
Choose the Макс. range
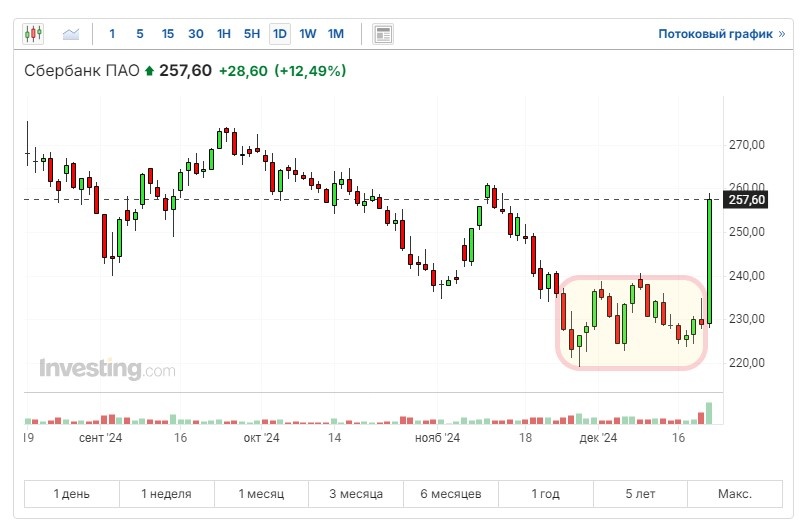(x=735, y=494)
